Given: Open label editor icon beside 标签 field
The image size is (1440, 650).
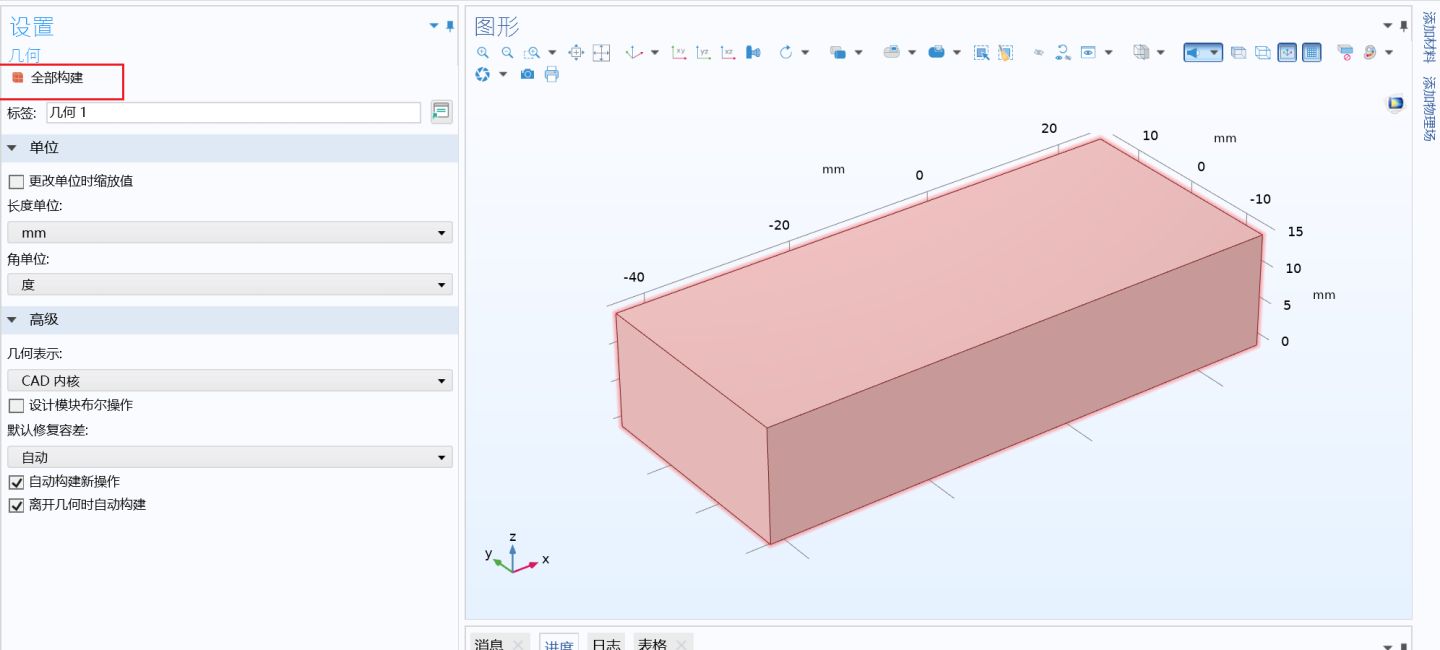Looking at the screenshot, I should pos(441,112).
